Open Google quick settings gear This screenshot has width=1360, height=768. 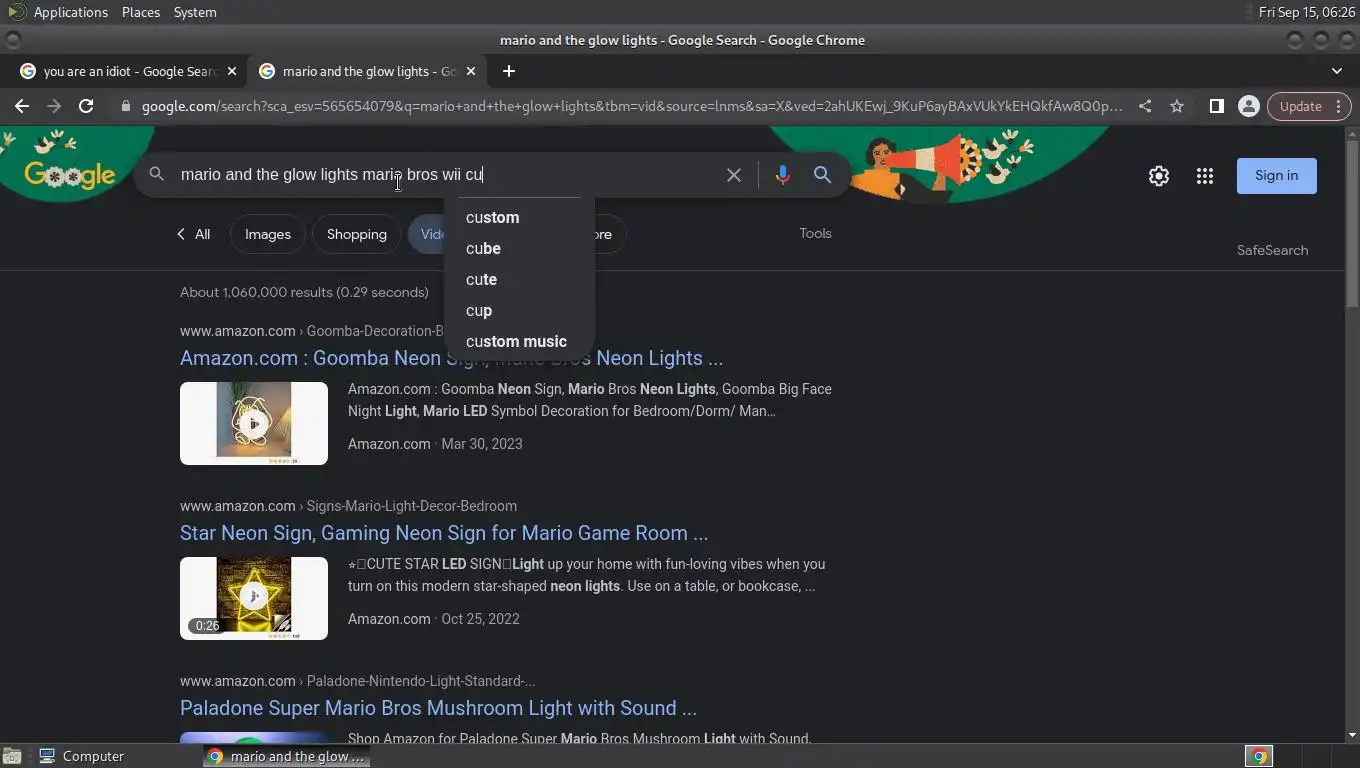coord(1158,176)
